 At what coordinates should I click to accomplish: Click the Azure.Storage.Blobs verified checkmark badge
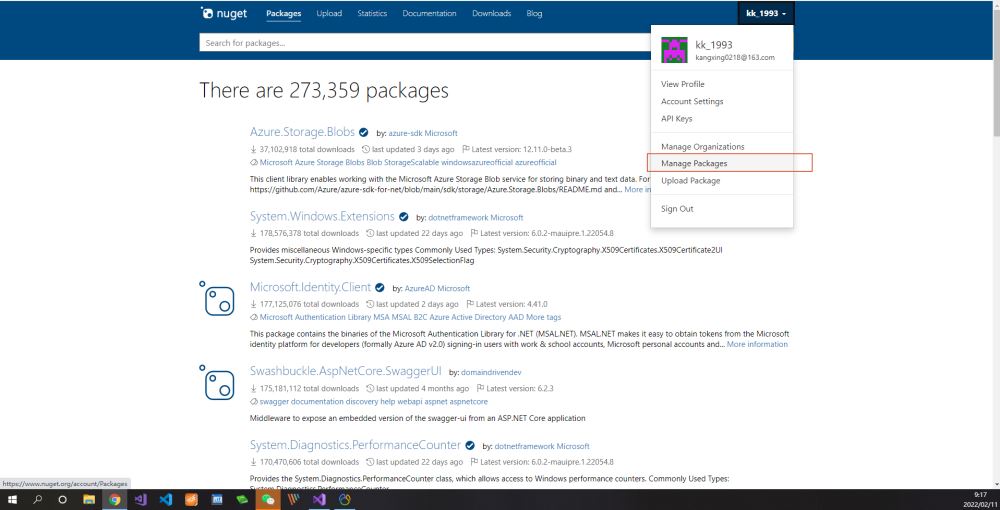(364, 133)
